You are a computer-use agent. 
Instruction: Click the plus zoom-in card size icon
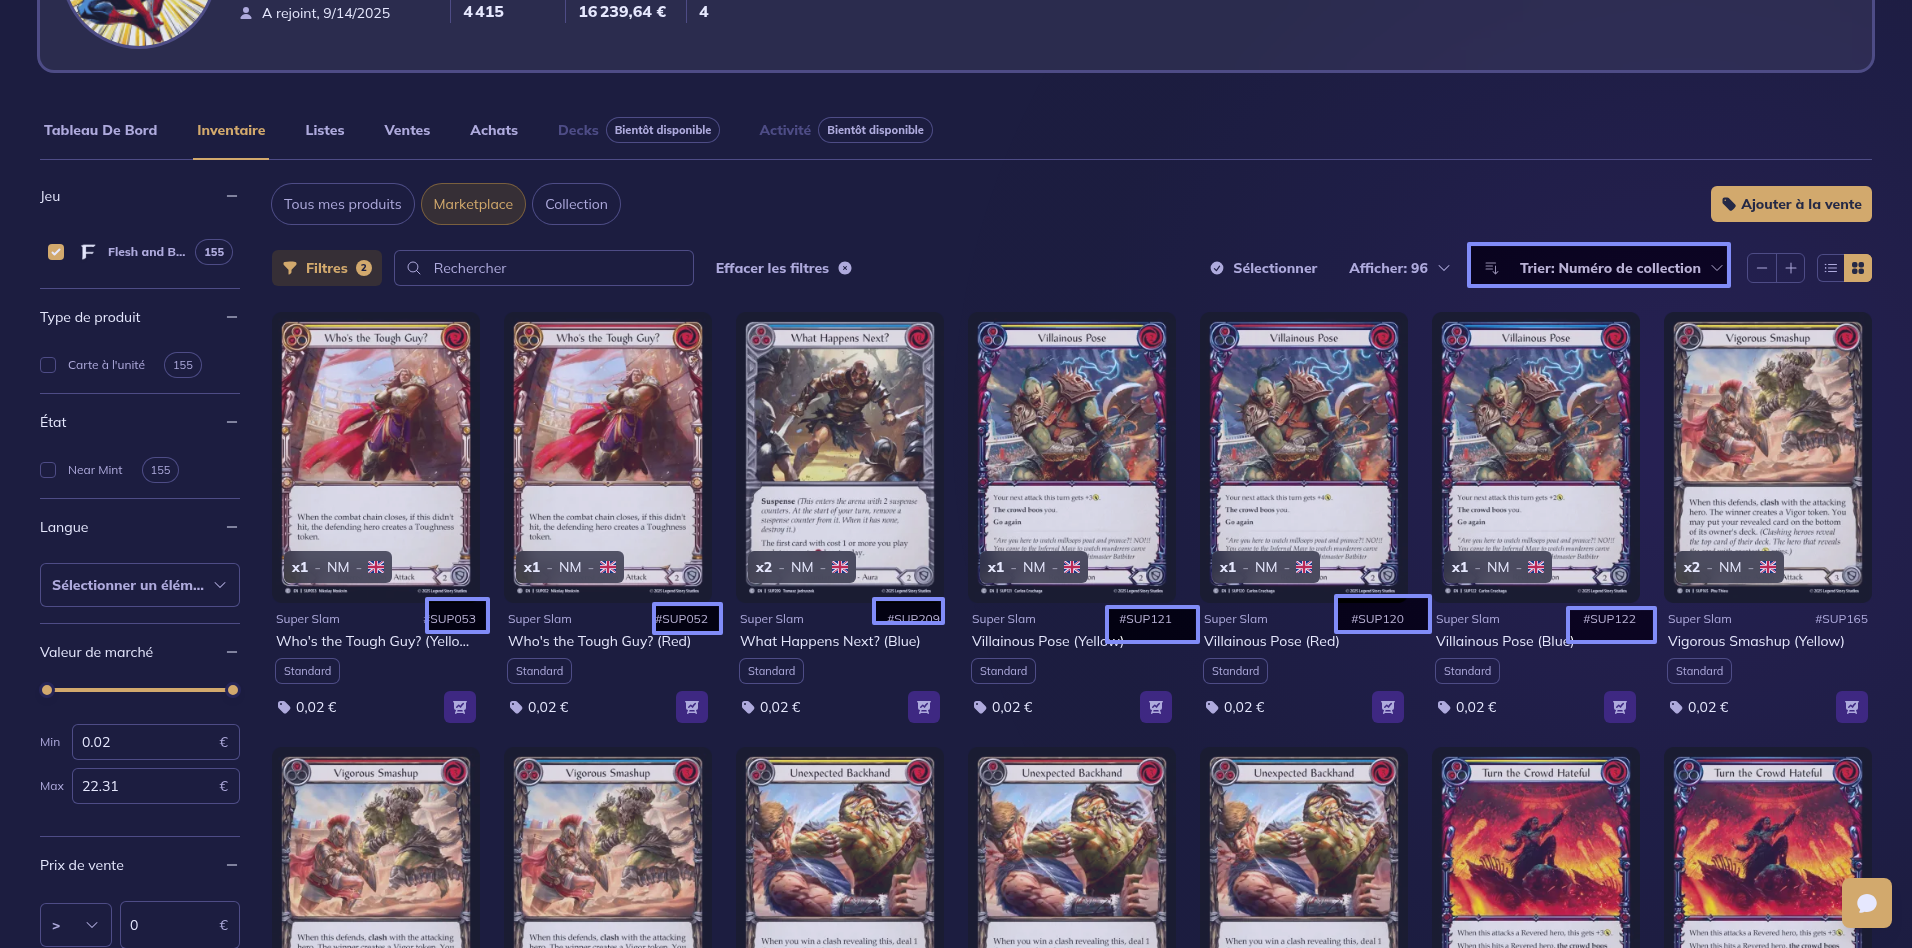click(1791, 268)
